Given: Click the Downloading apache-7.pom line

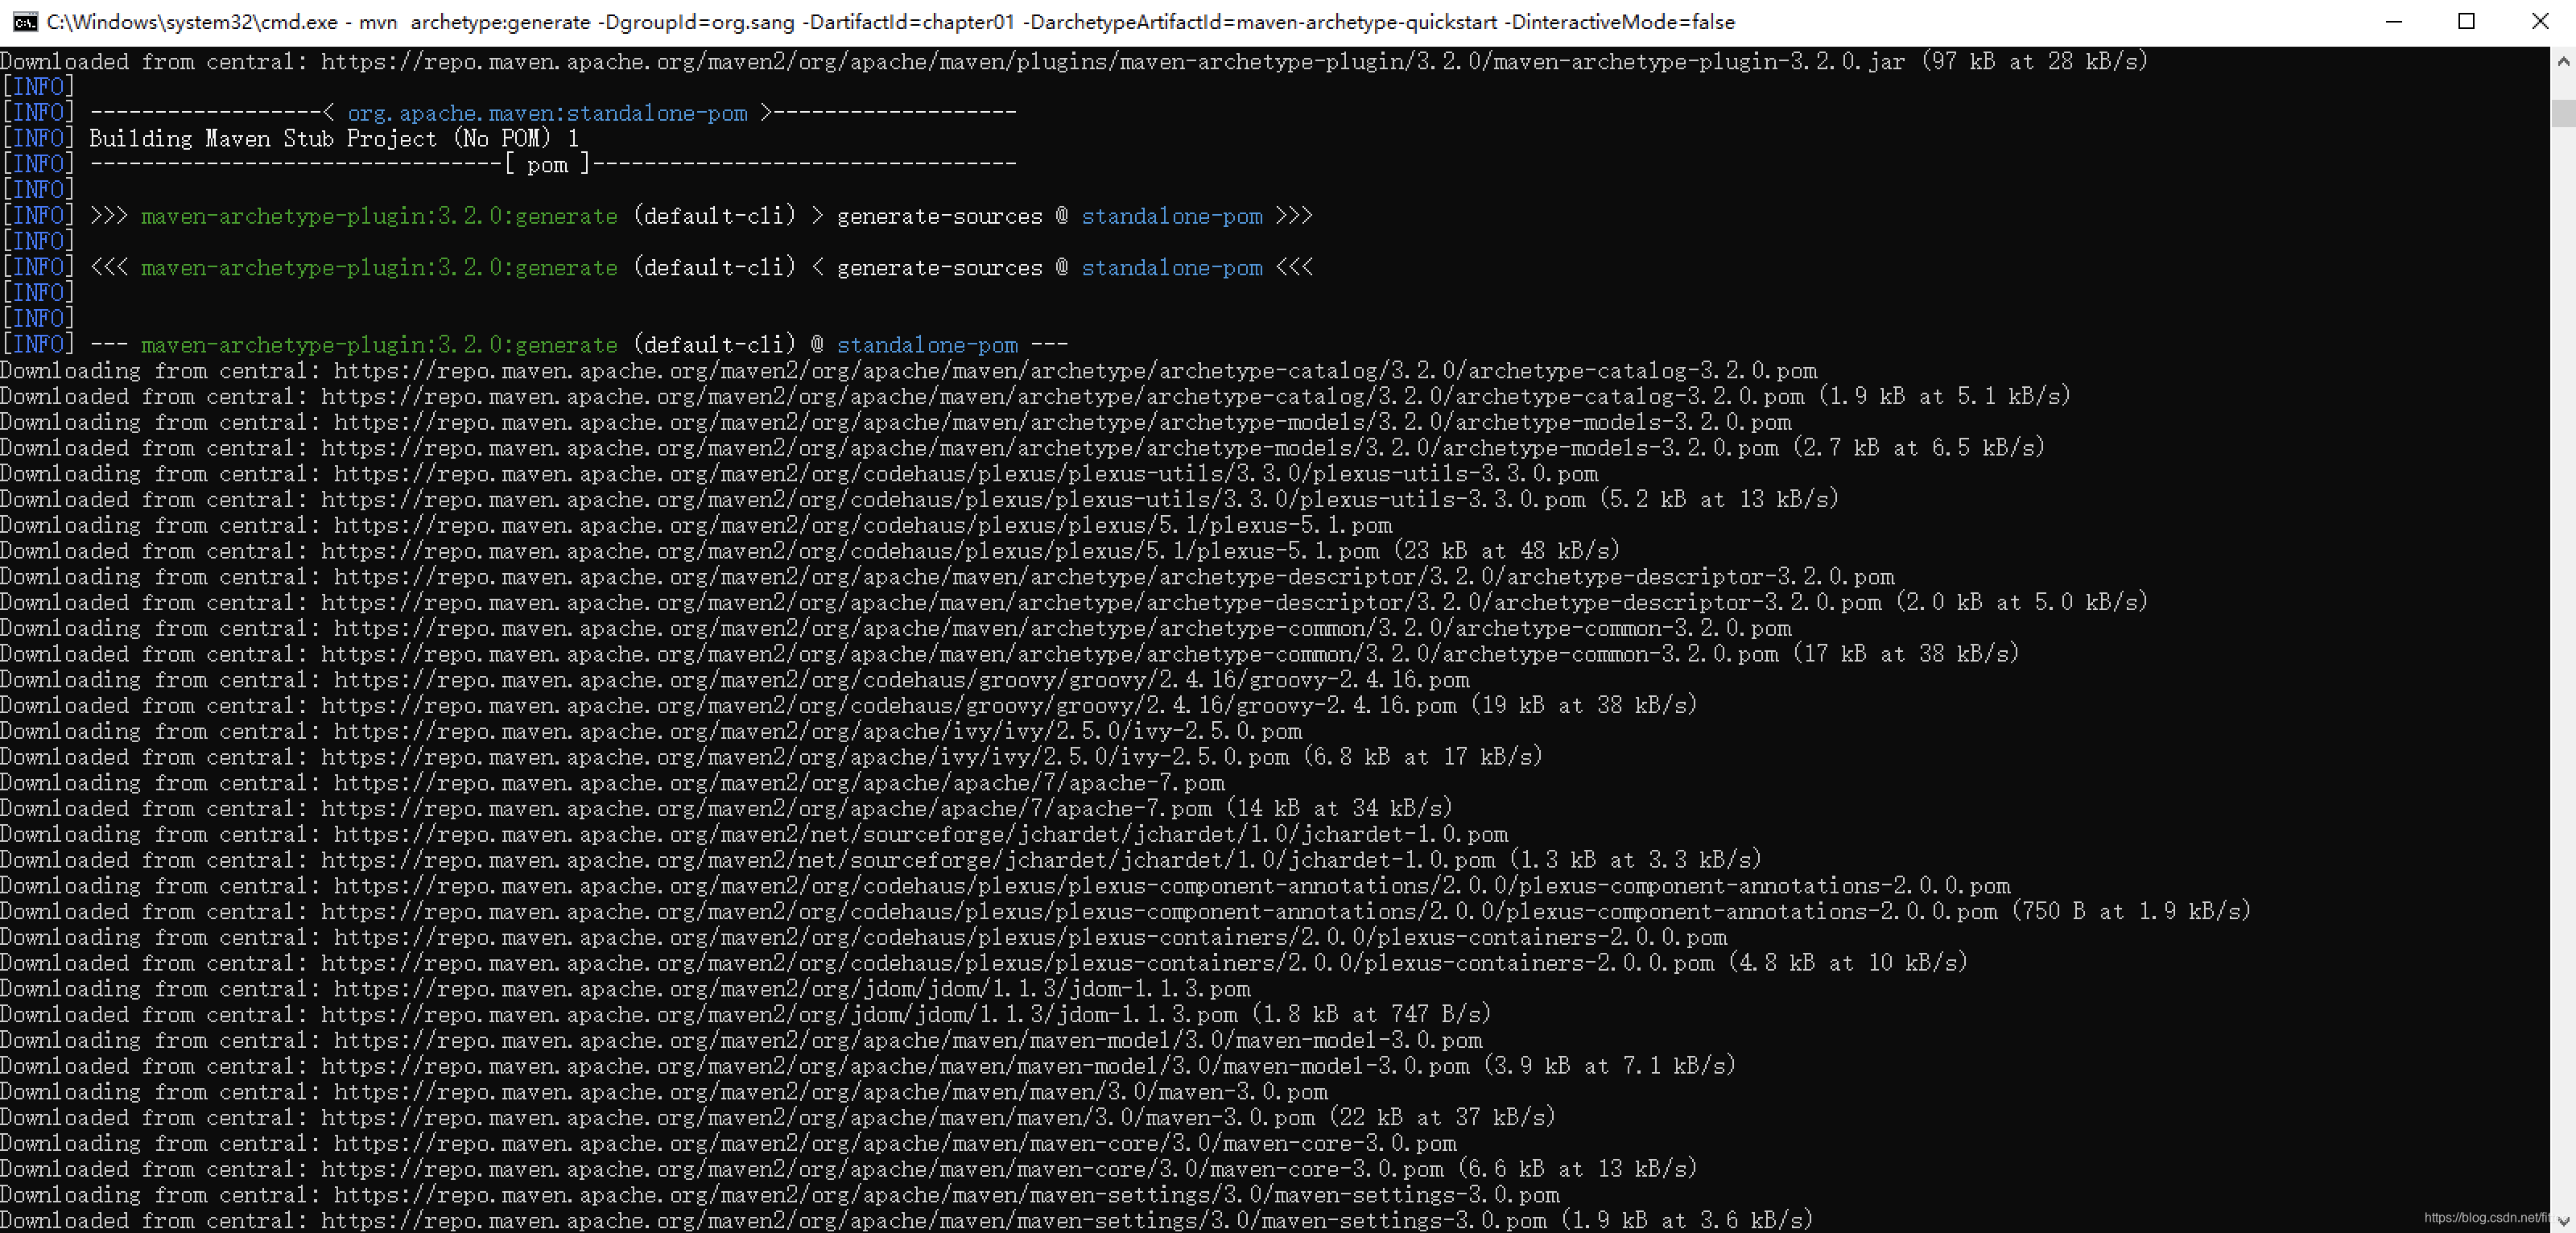Looking at the screenshot, I should [x=612, y=783].
